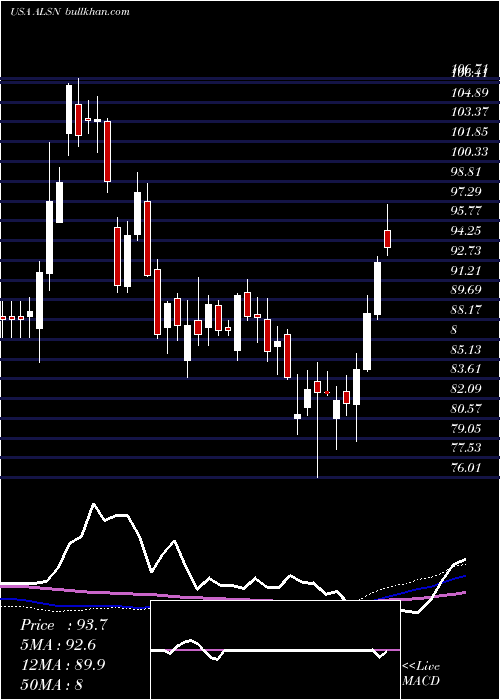
Task: Click the Live MACD label
Action: (421, 673)
